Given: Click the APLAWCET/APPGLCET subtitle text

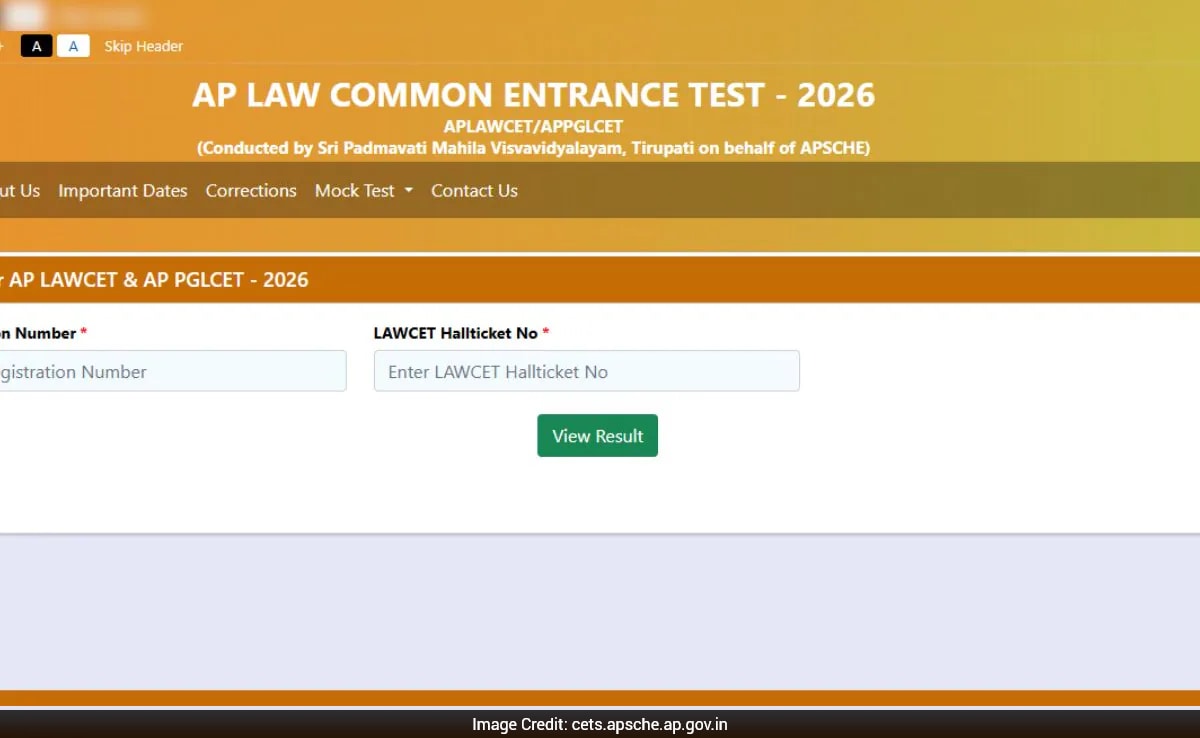Looking at the screenshot, I should click(534, 127).
